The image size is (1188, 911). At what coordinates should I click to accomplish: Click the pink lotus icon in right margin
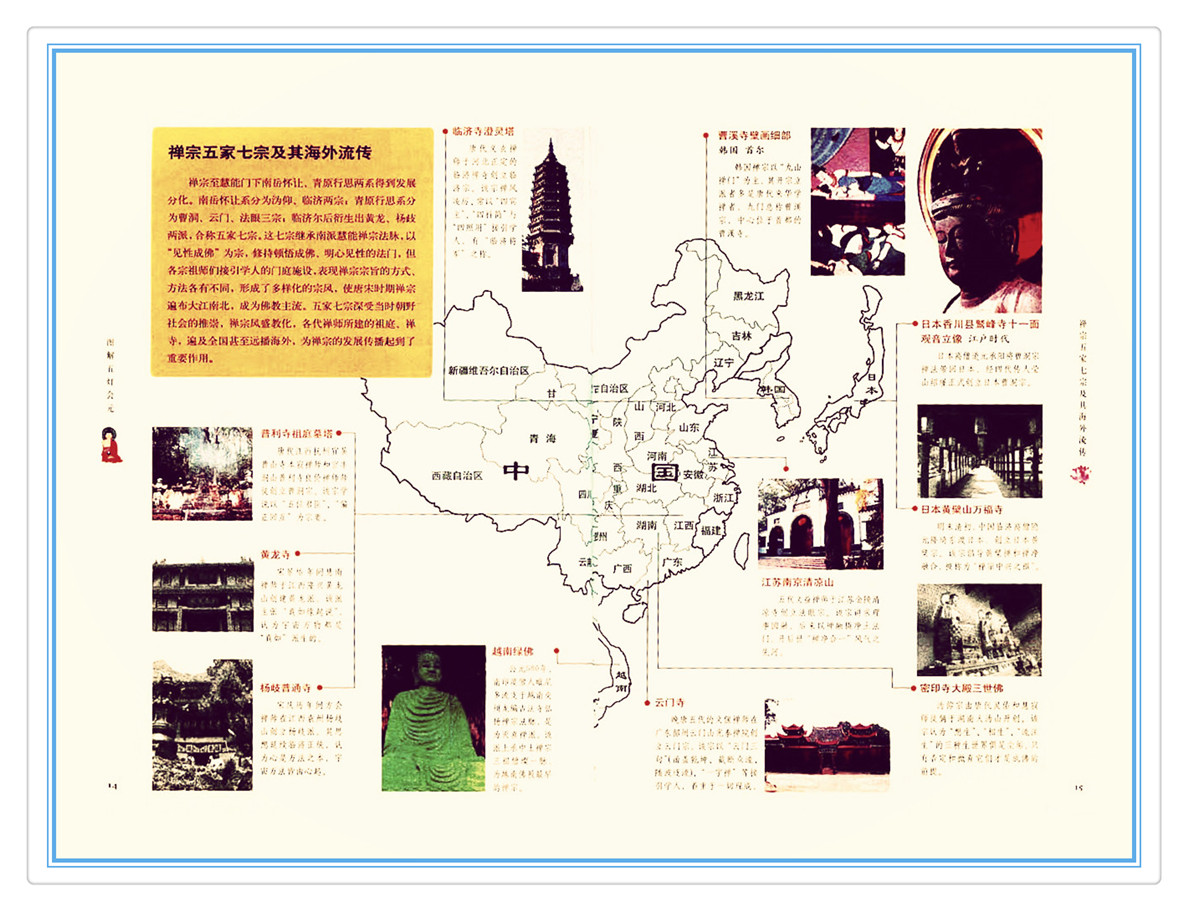pyautogui.click(x=1079, y=476)
